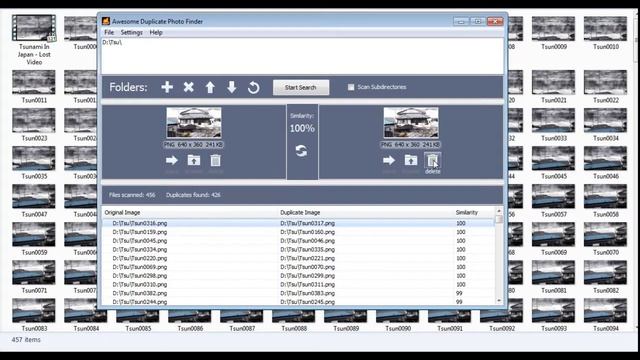640x360 pixels.
Task: Delete the right duplicate image with trash icon
Action: click(x=432, y=160)
